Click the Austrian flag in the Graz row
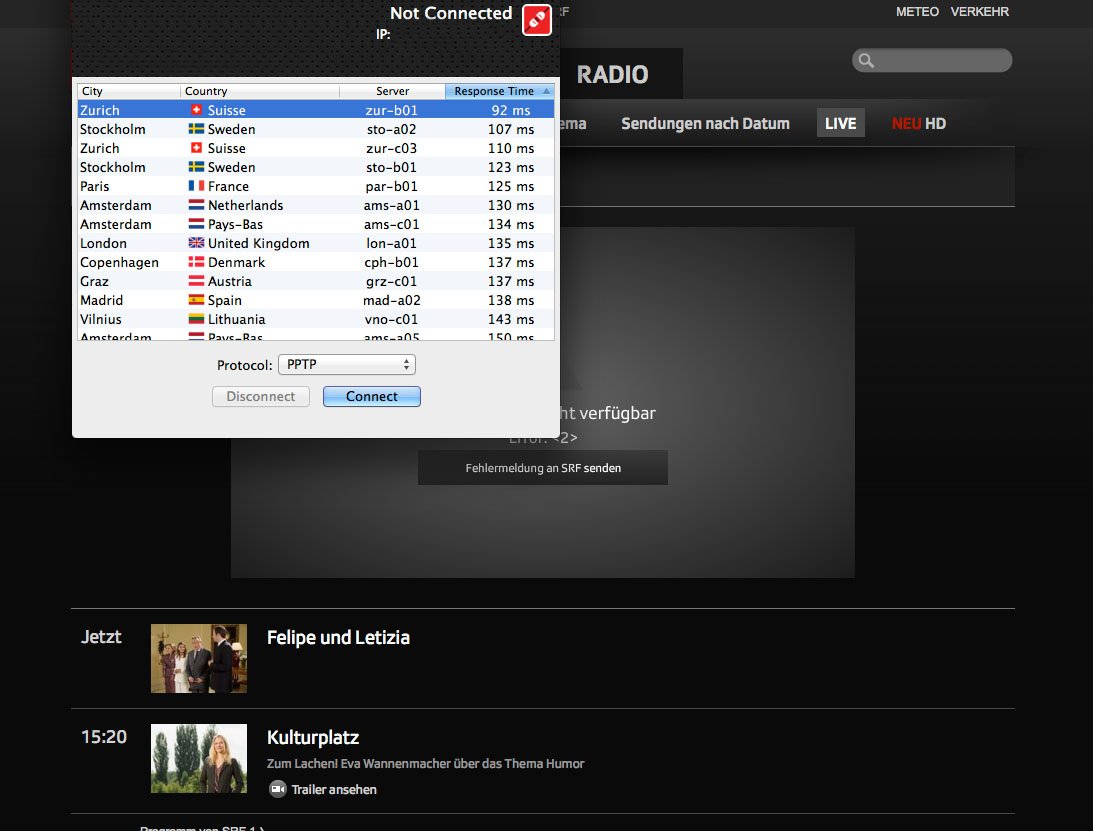This screenshot has width=1093, height=831. tap(197, 281)
